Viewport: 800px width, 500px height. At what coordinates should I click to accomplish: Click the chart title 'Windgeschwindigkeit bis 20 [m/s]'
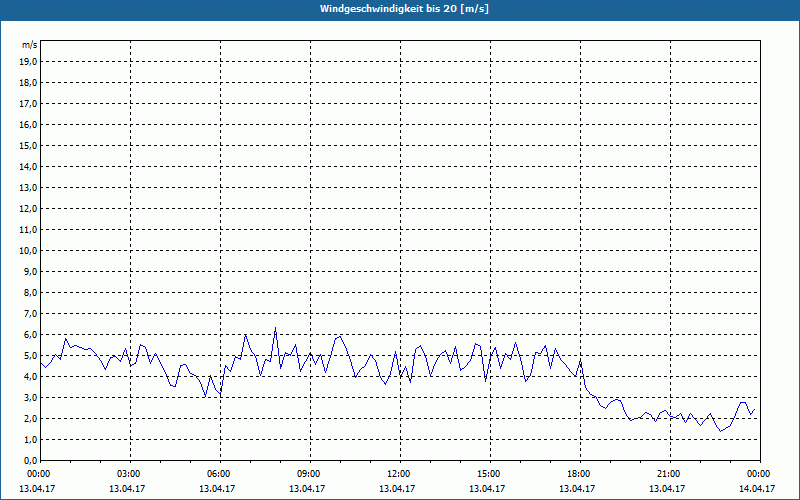click(x=404, y=9)
